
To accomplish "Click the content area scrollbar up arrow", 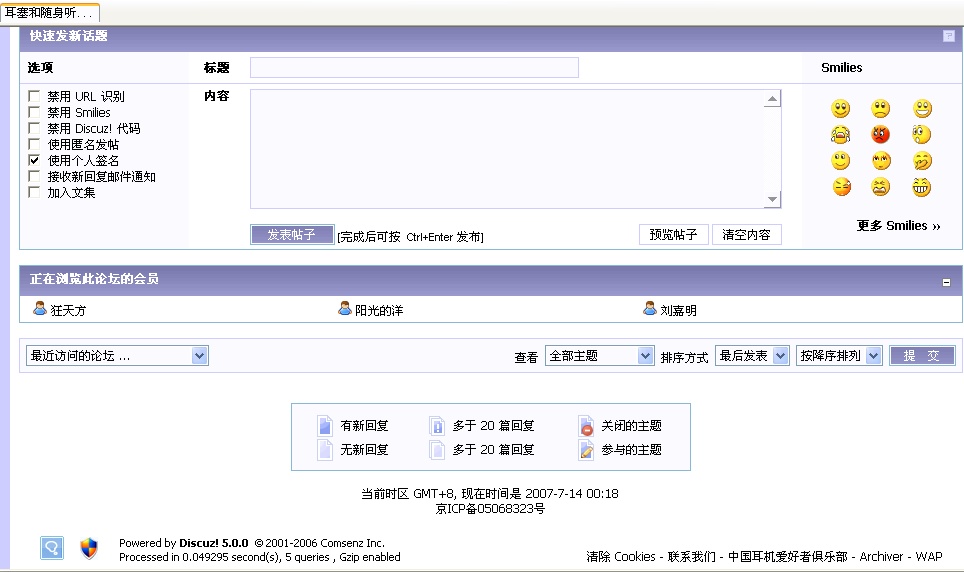I will tap(772, 99).
